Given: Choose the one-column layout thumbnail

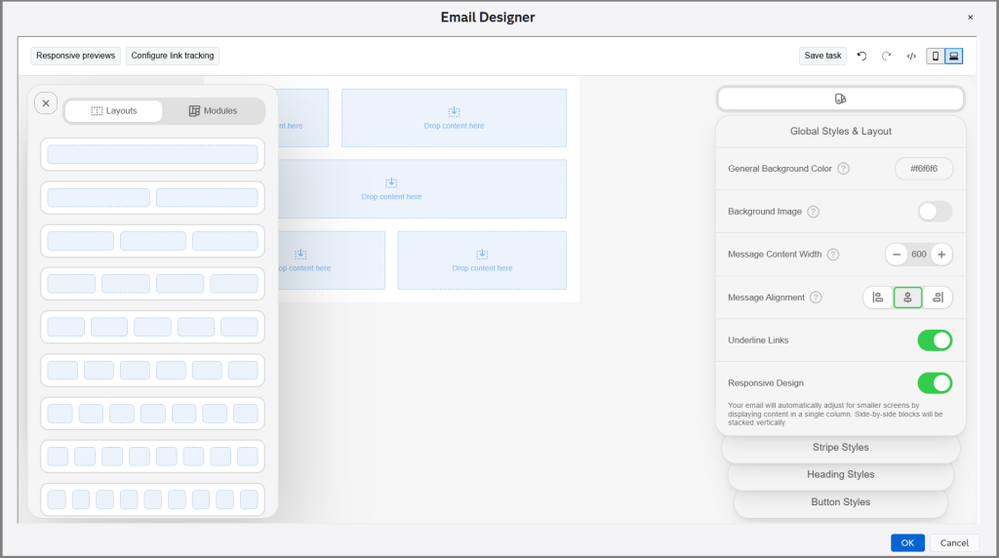Looking at the screenshot, I should 152,154.
